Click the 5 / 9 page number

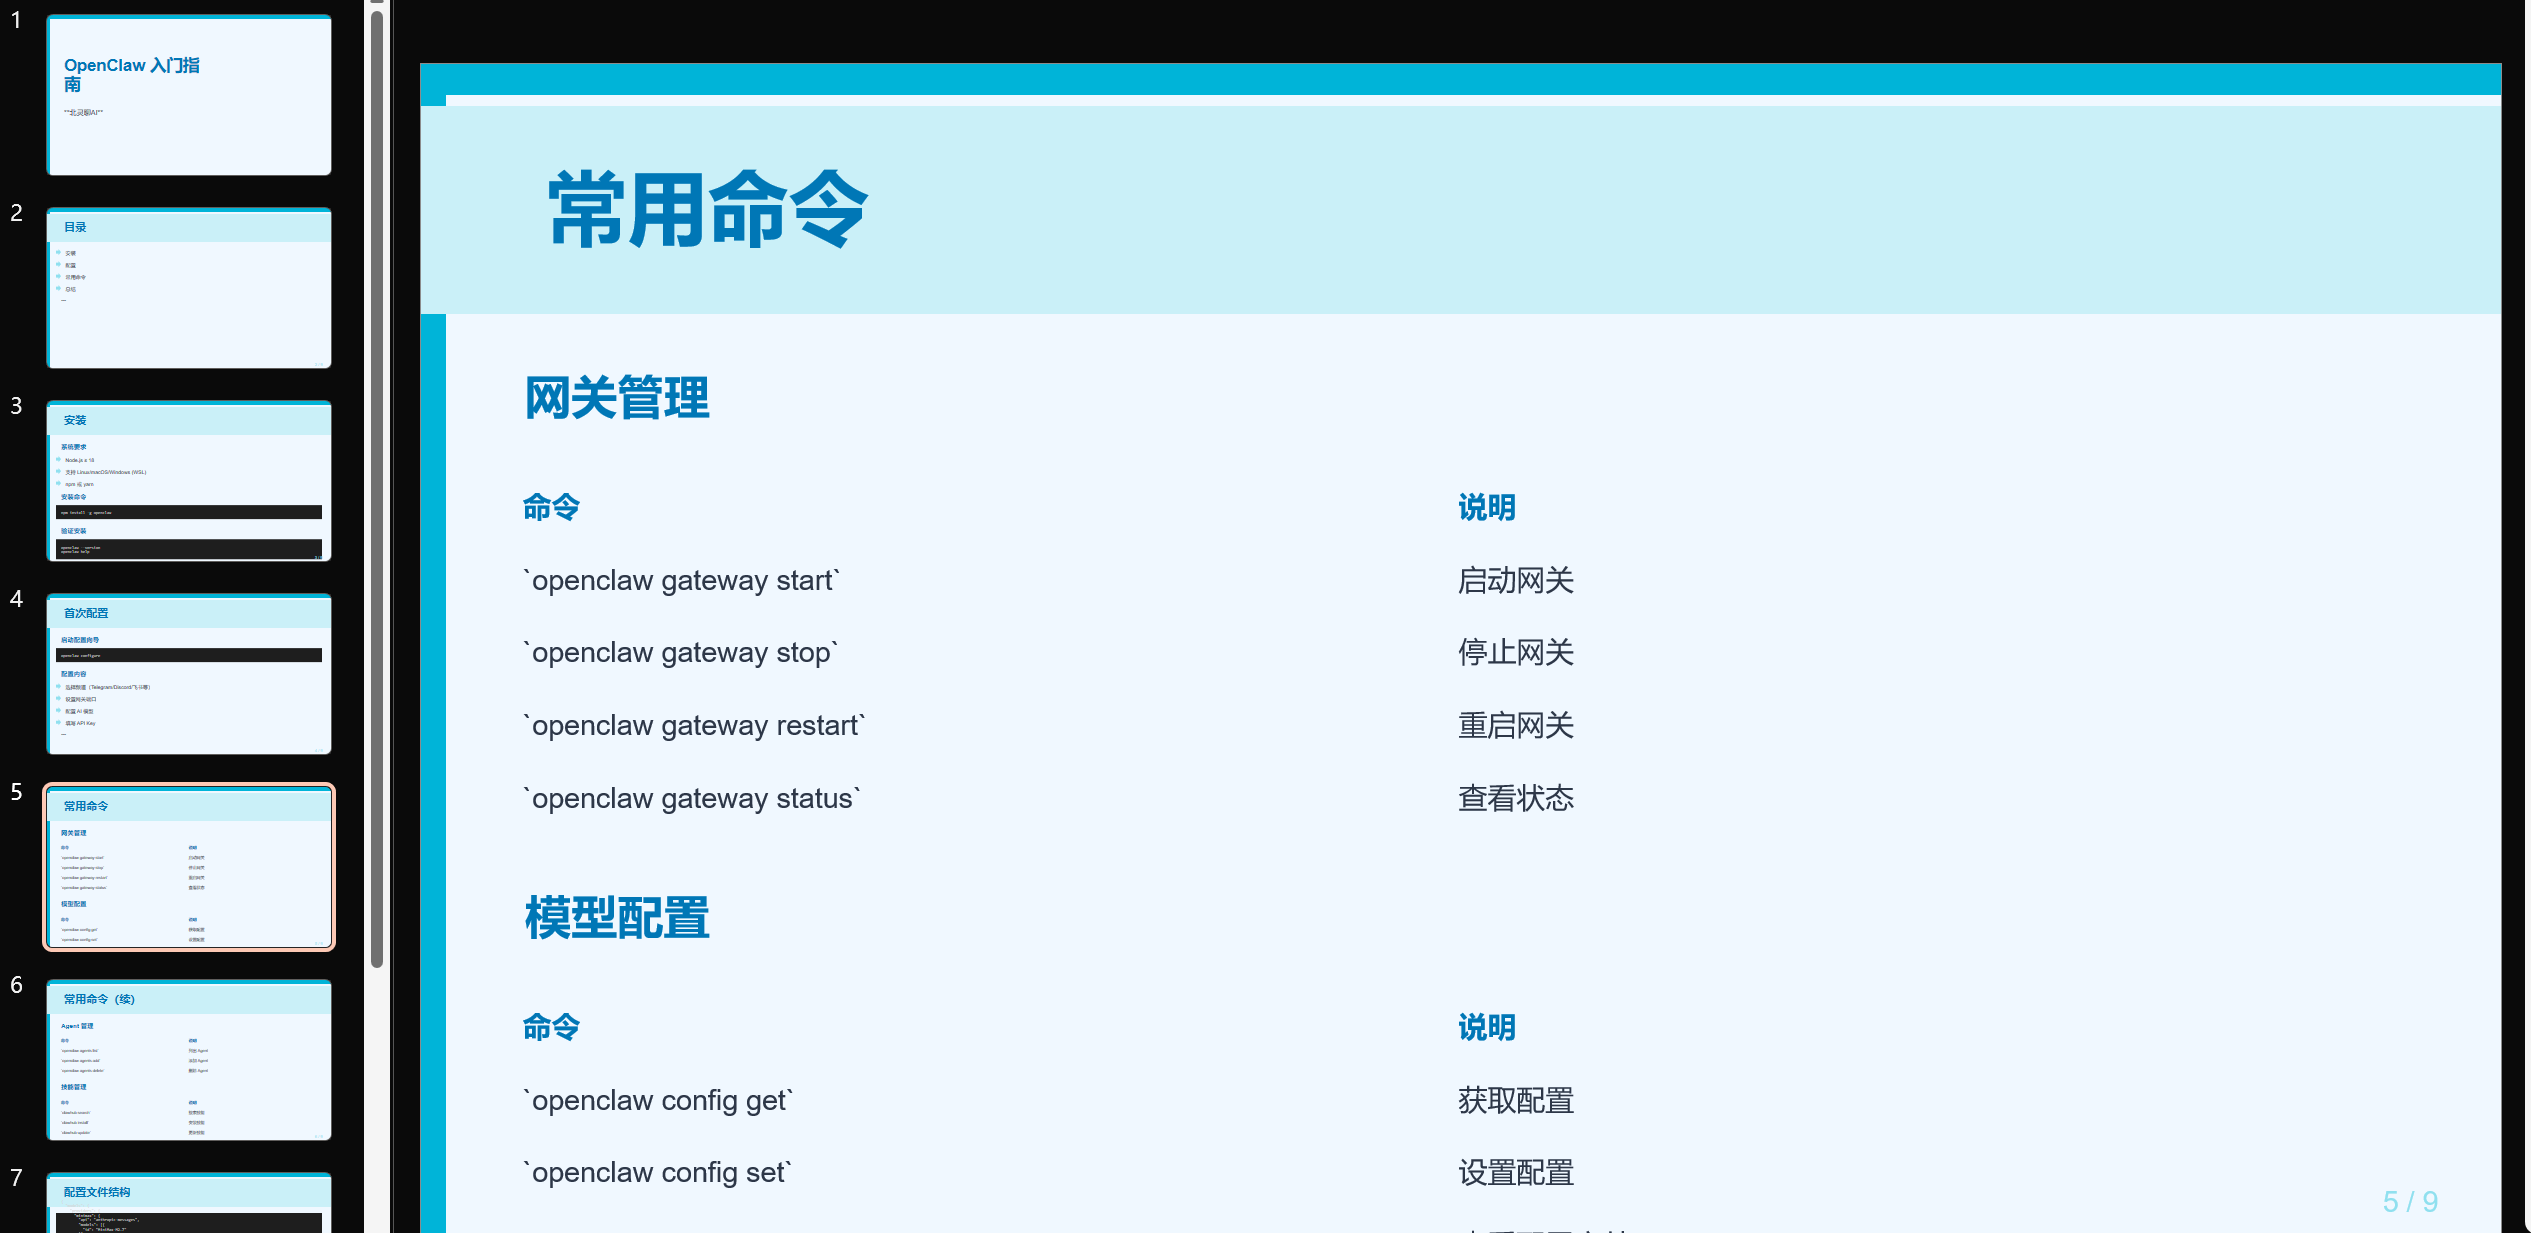2410,1202
